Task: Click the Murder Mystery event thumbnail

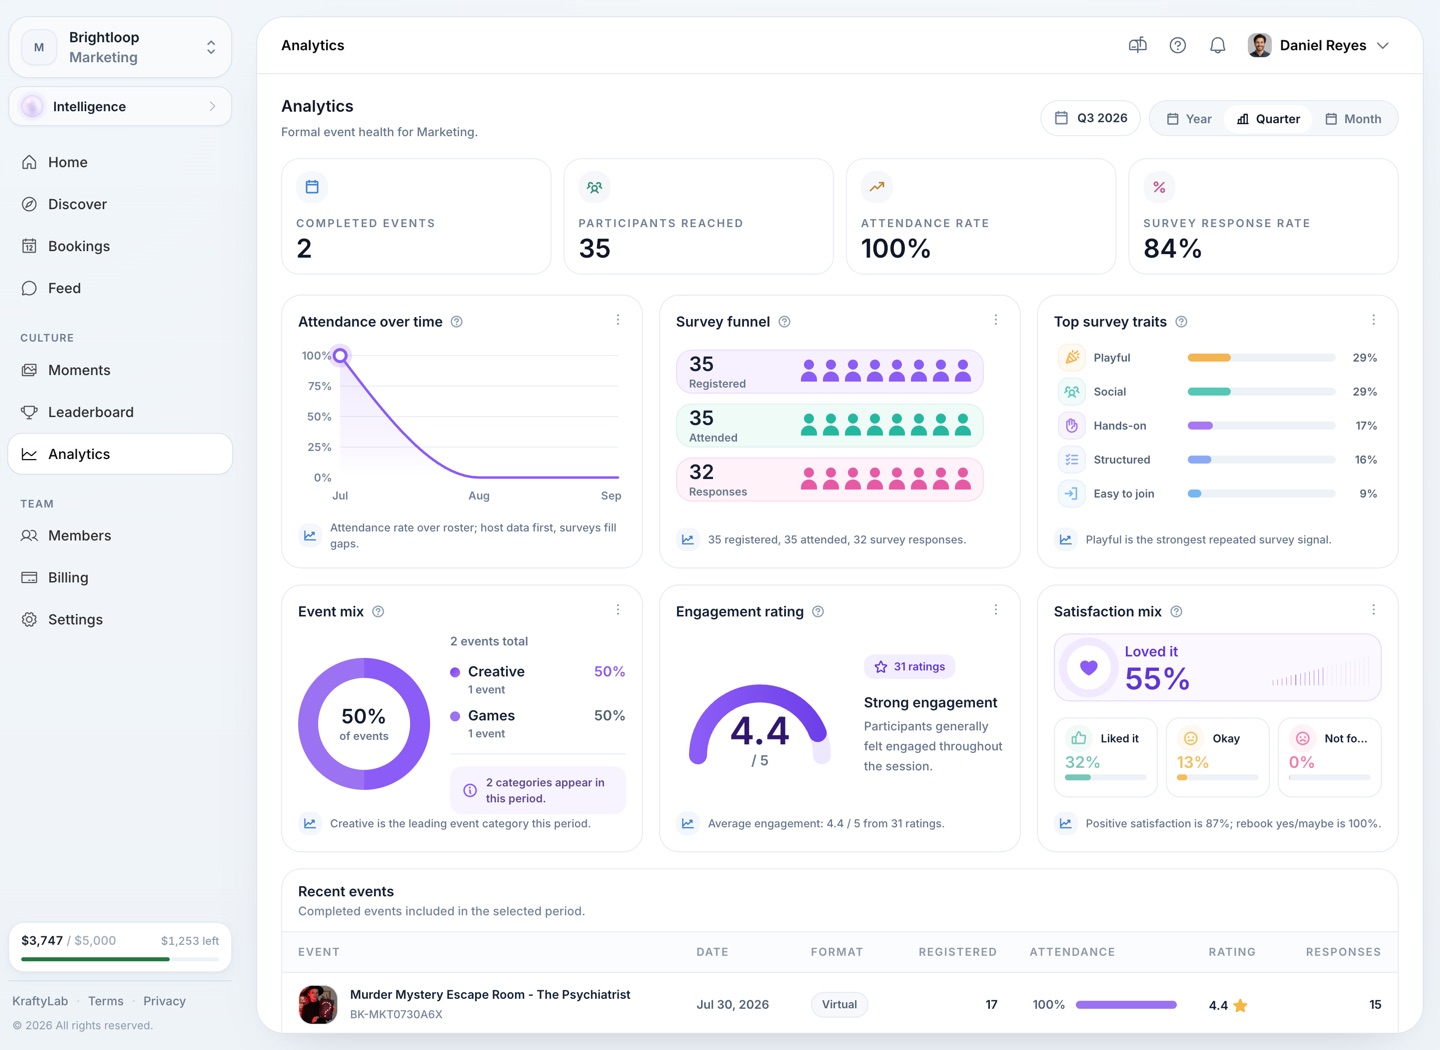Action: tap(318, 1004)
